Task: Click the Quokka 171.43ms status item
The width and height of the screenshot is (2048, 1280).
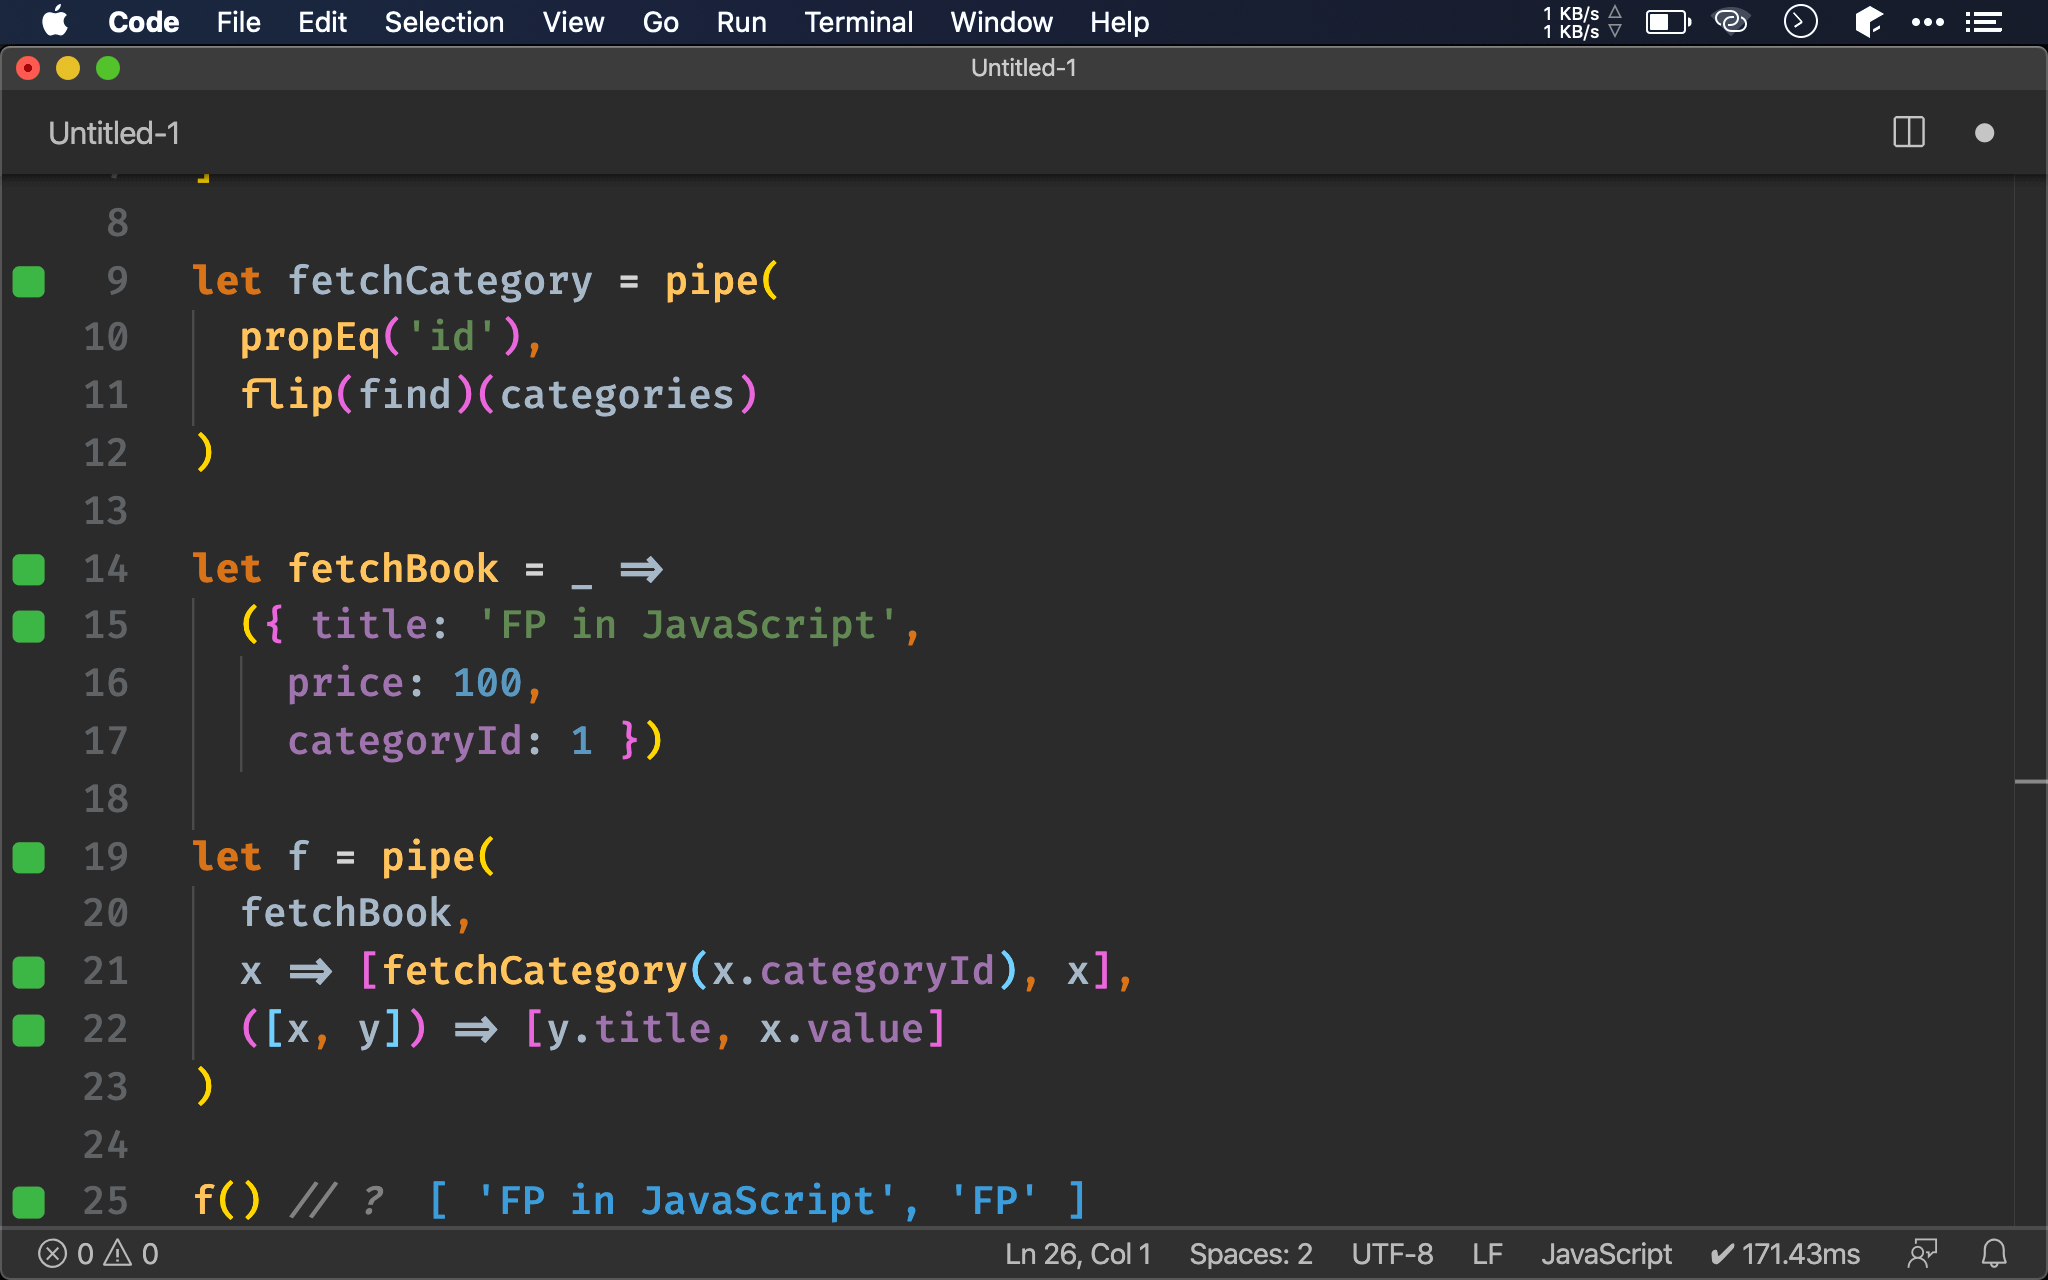Action: tap(1785, 1254)
